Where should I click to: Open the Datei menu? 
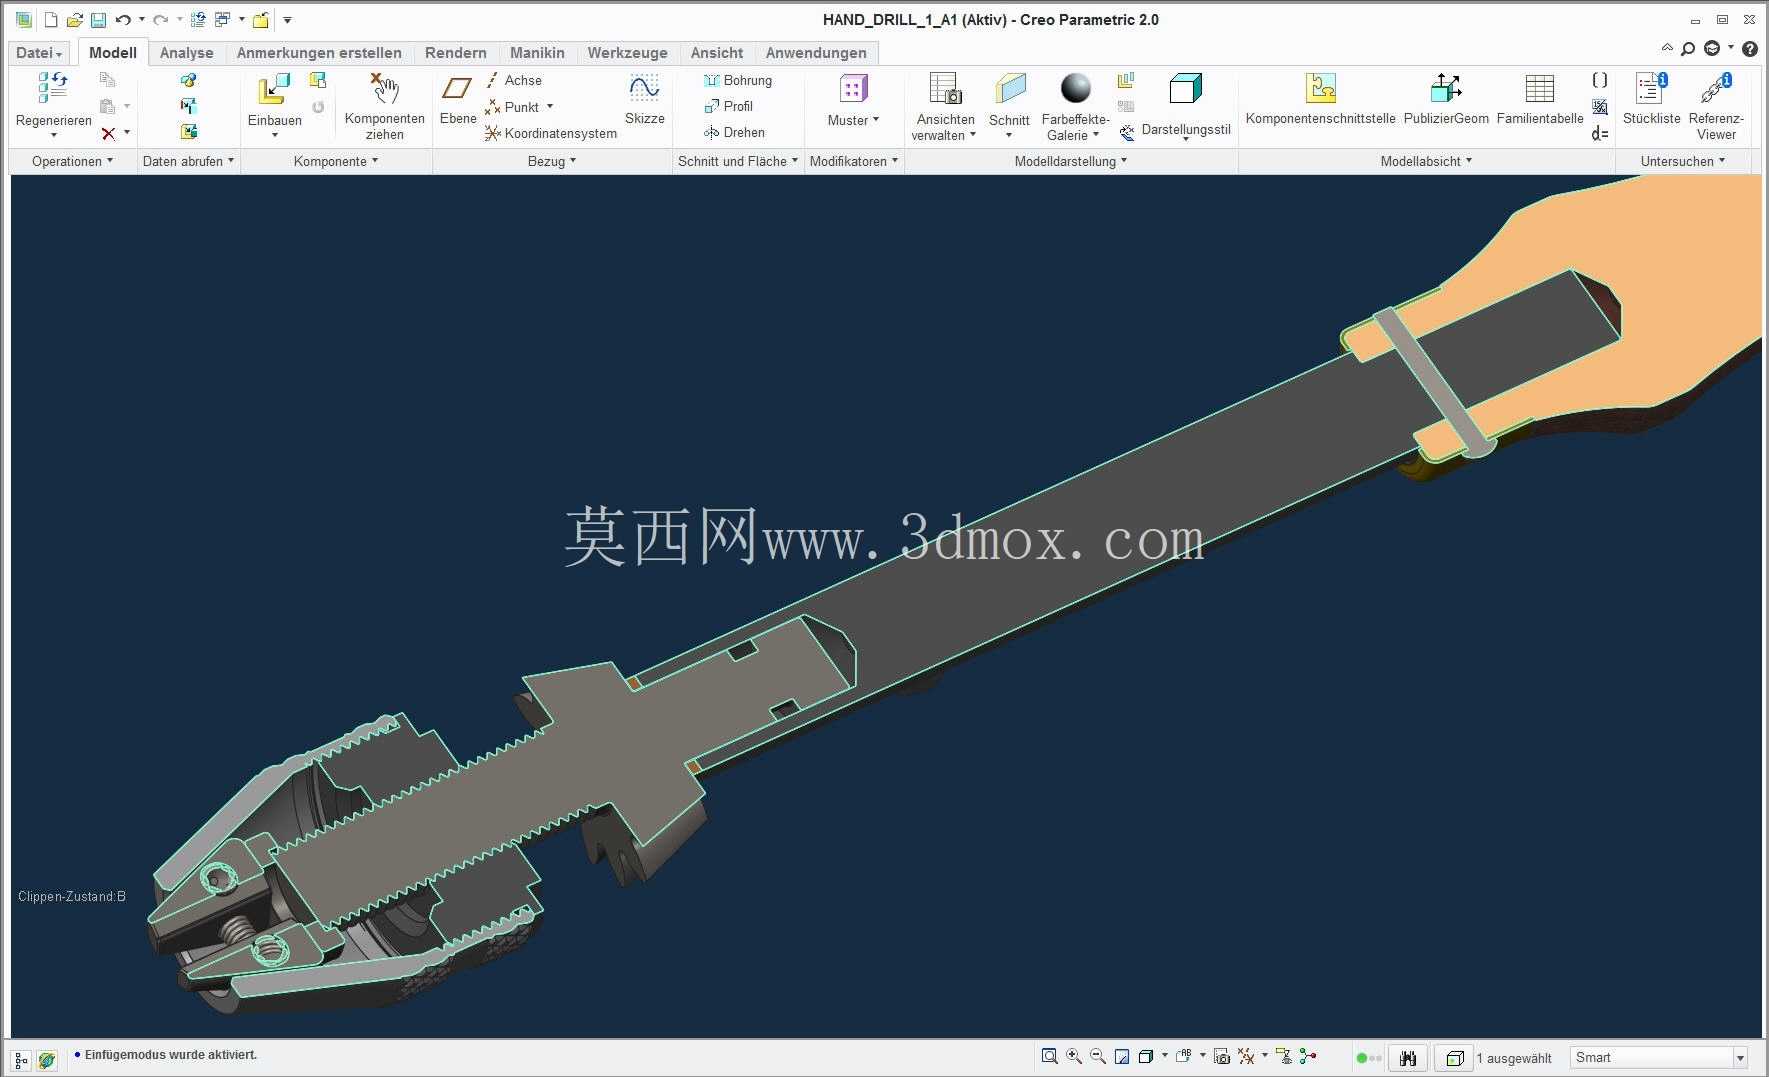click(x=39, y=53)
